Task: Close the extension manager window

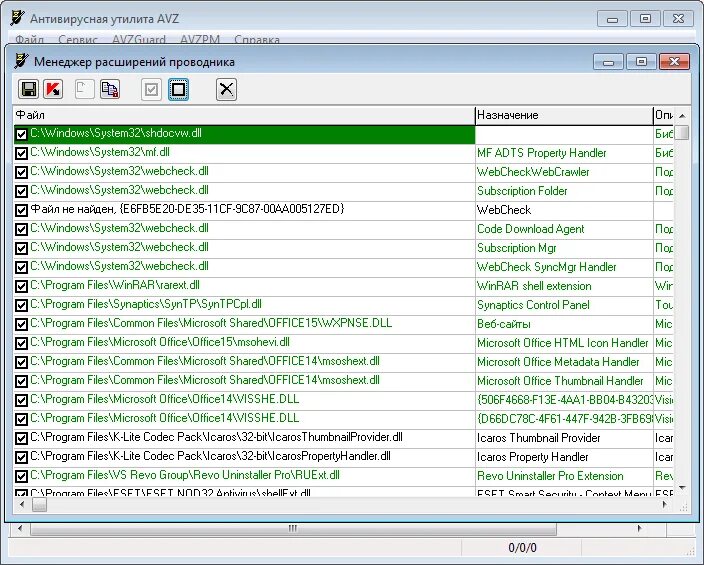Action: click(x=674, y=62)
